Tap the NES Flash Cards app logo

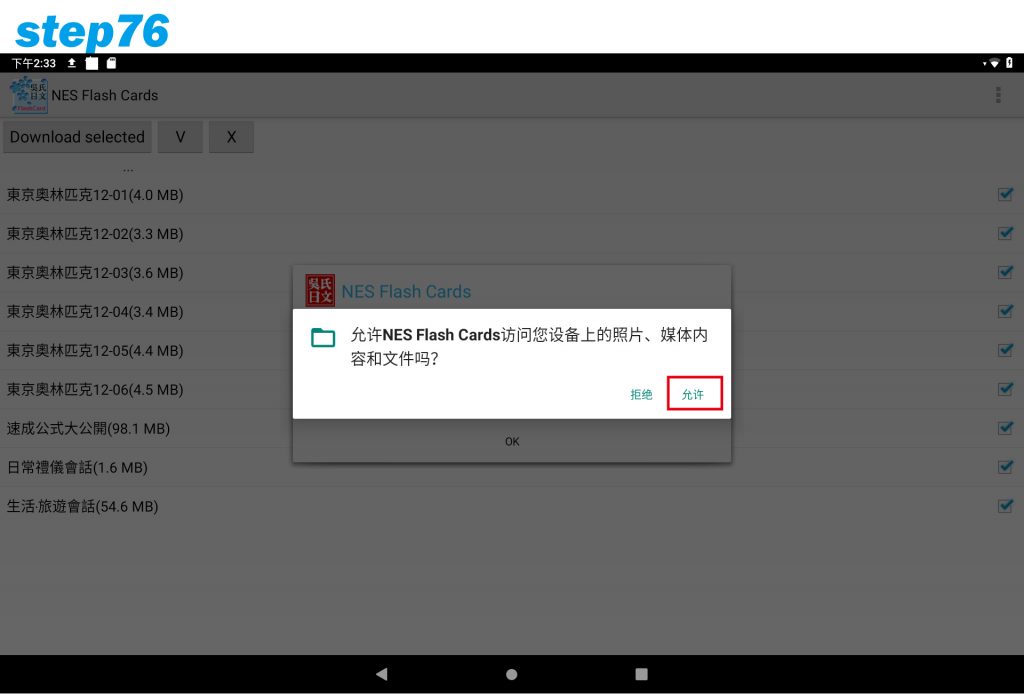(x=29, y=95)
